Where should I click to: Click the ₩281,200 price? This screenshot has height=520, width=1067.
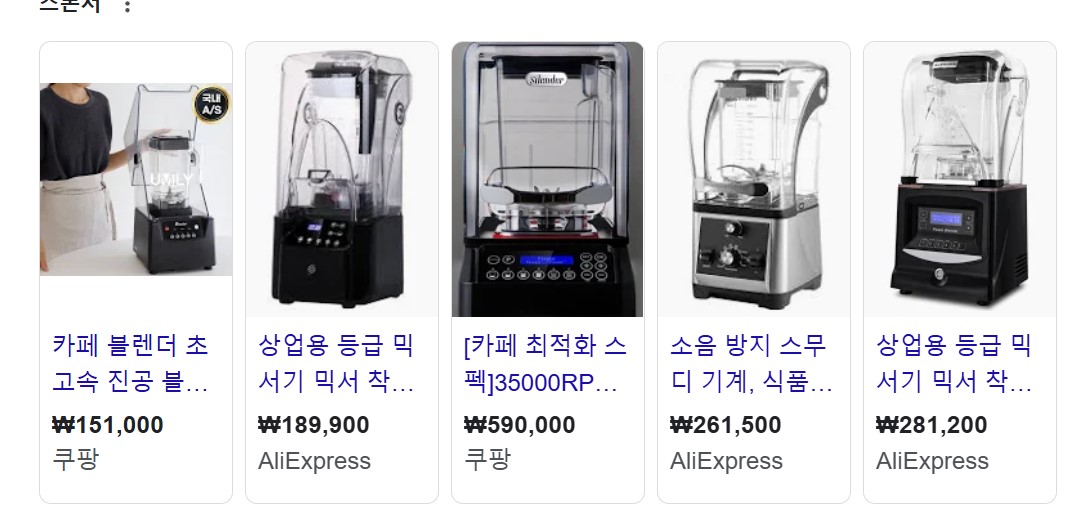tap(932, 425)
